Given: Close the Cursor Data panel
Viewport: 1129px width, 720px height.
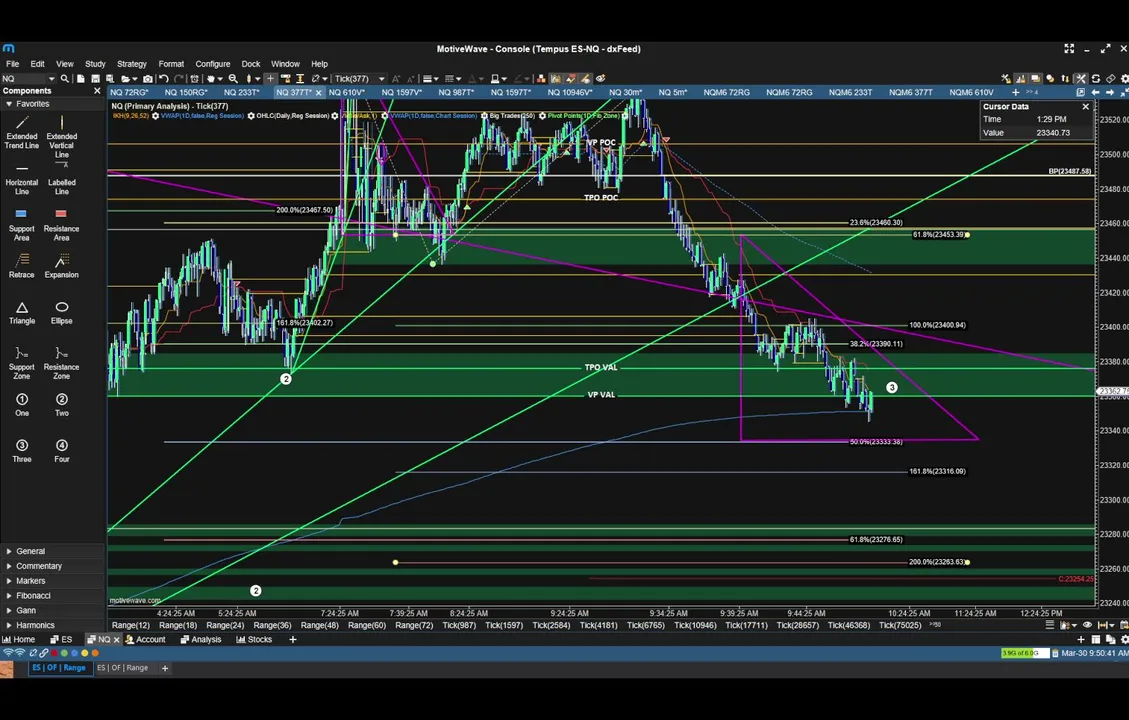Looking at the screenshot, I should click(x=1086, y=107).
